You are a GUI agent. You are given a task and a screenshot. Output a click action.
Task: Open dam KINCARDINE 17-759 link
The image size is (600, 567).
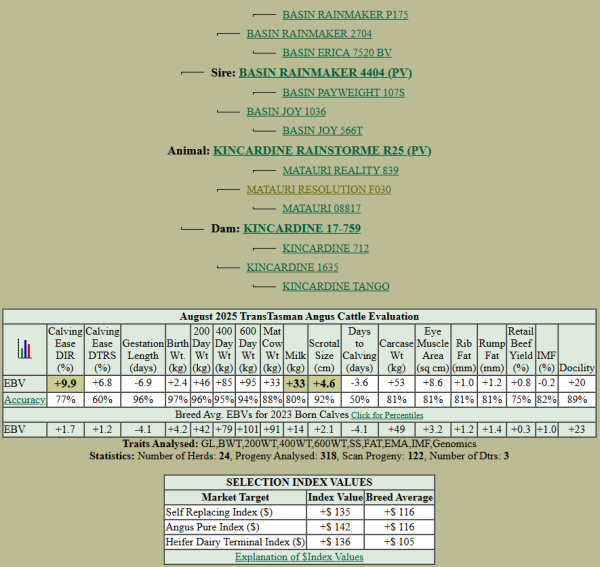302,229
